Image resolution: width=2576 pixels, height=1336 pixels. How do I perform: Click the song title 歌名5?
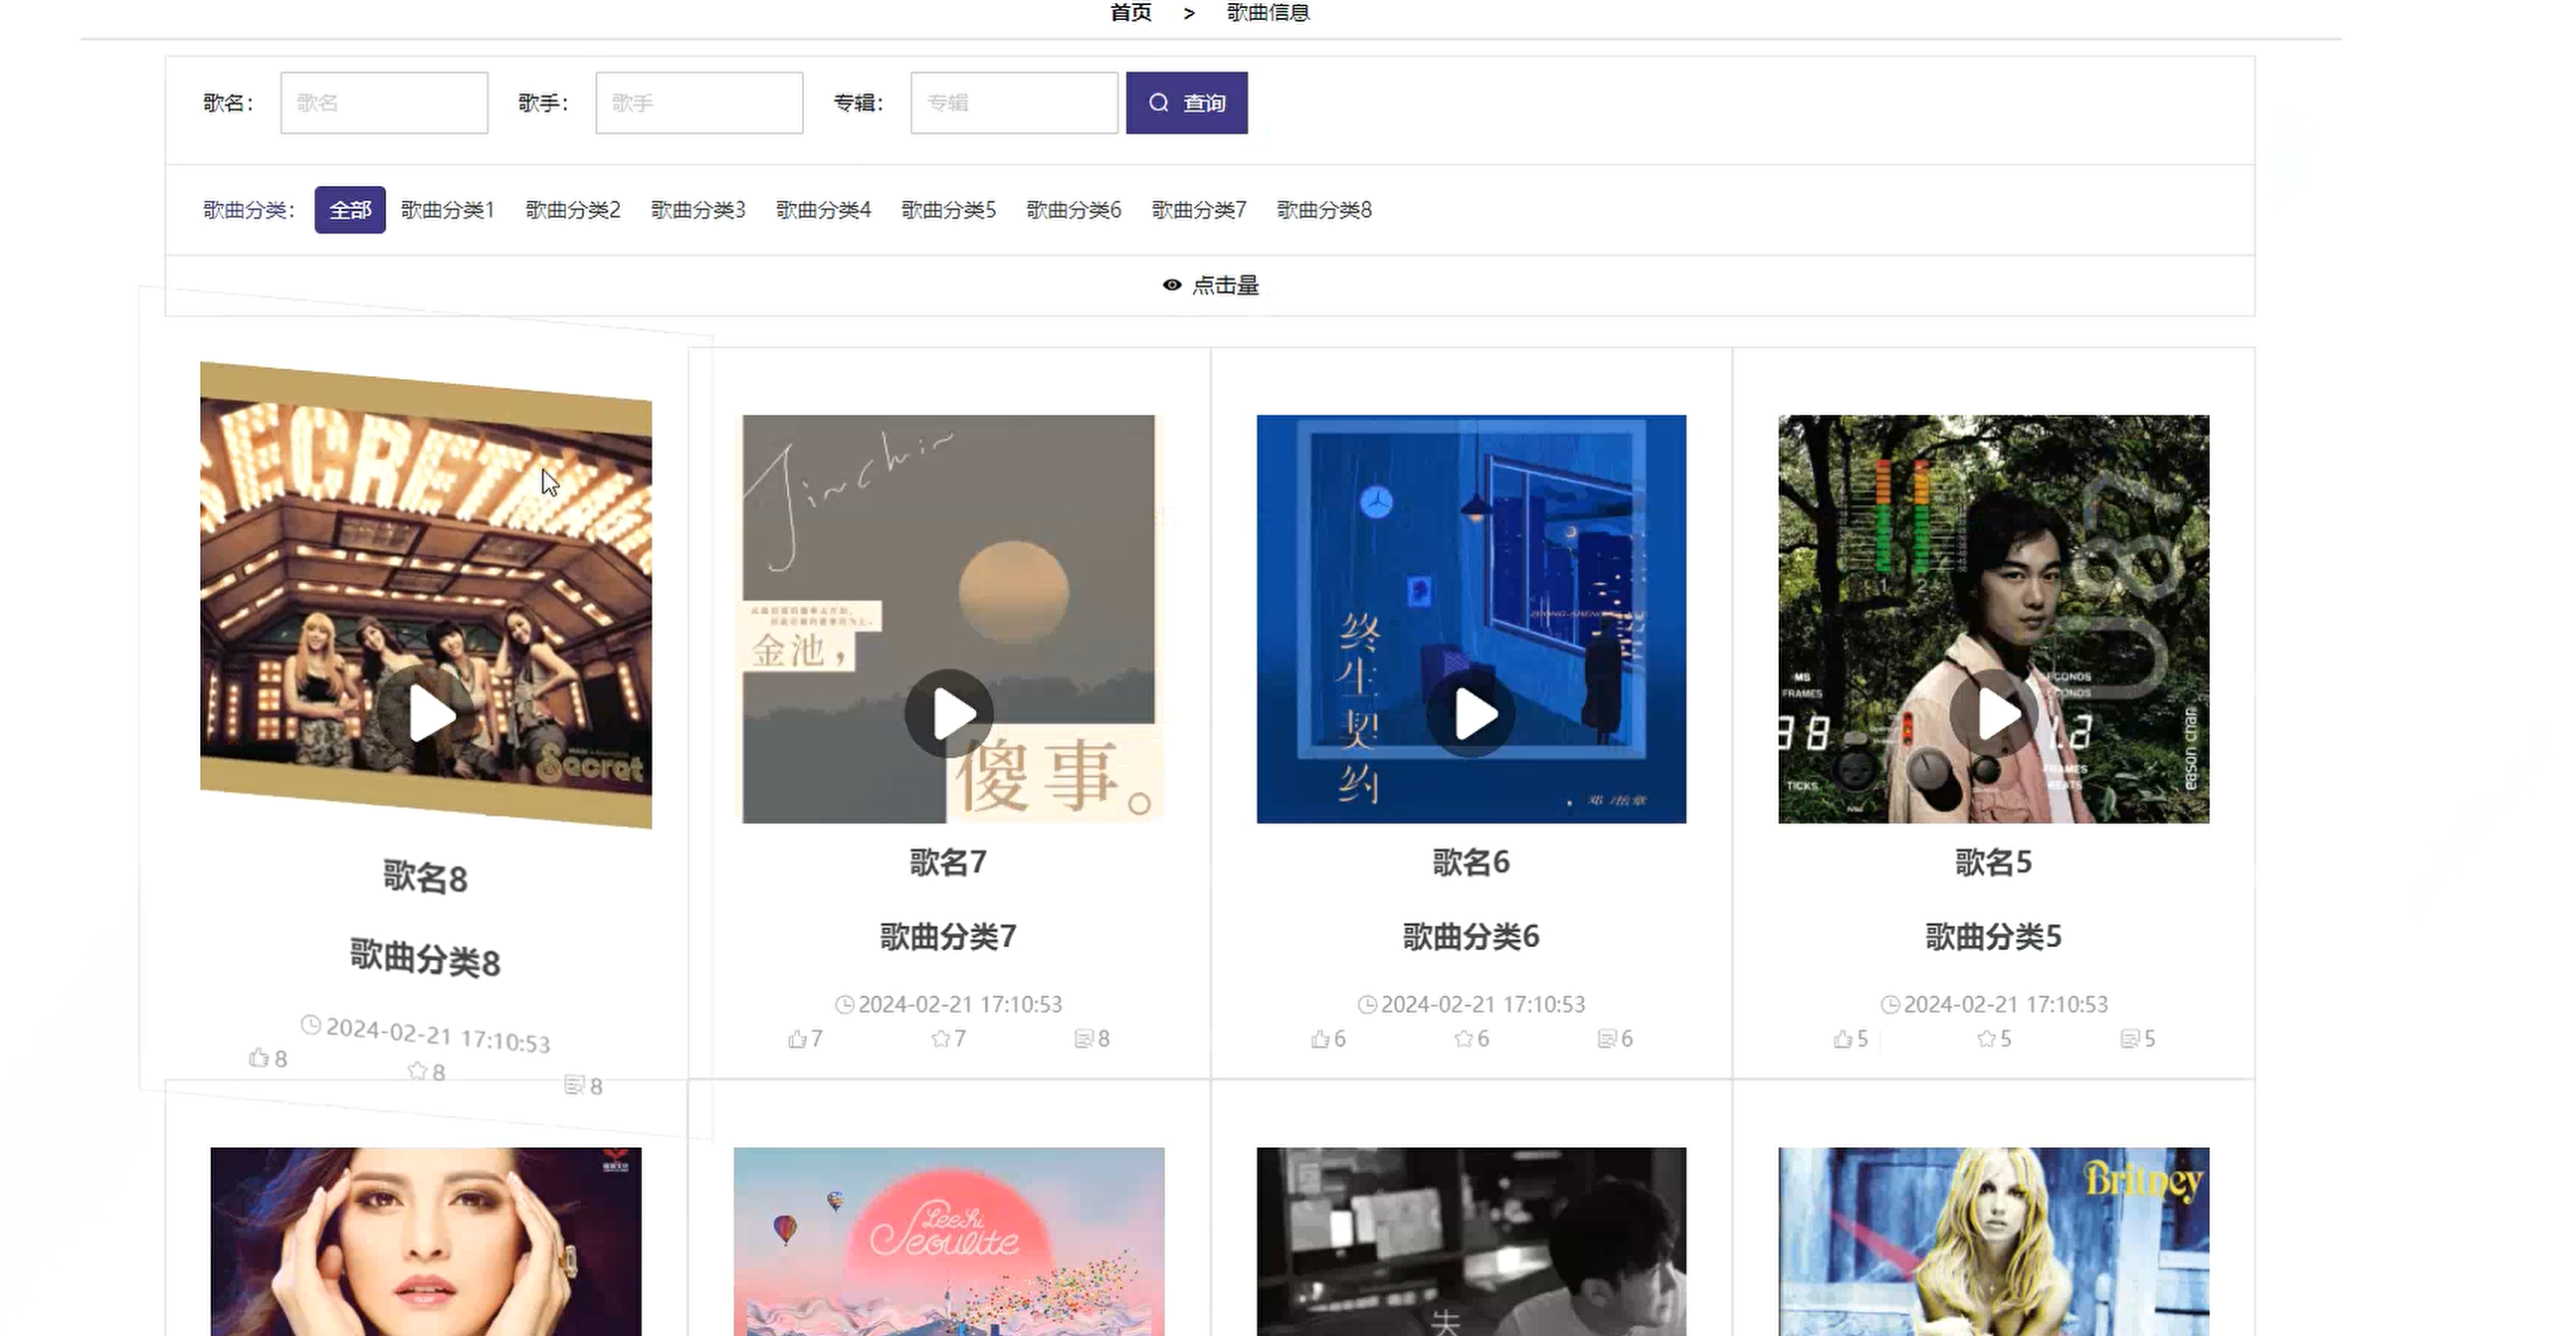[x=1994, y=862]
